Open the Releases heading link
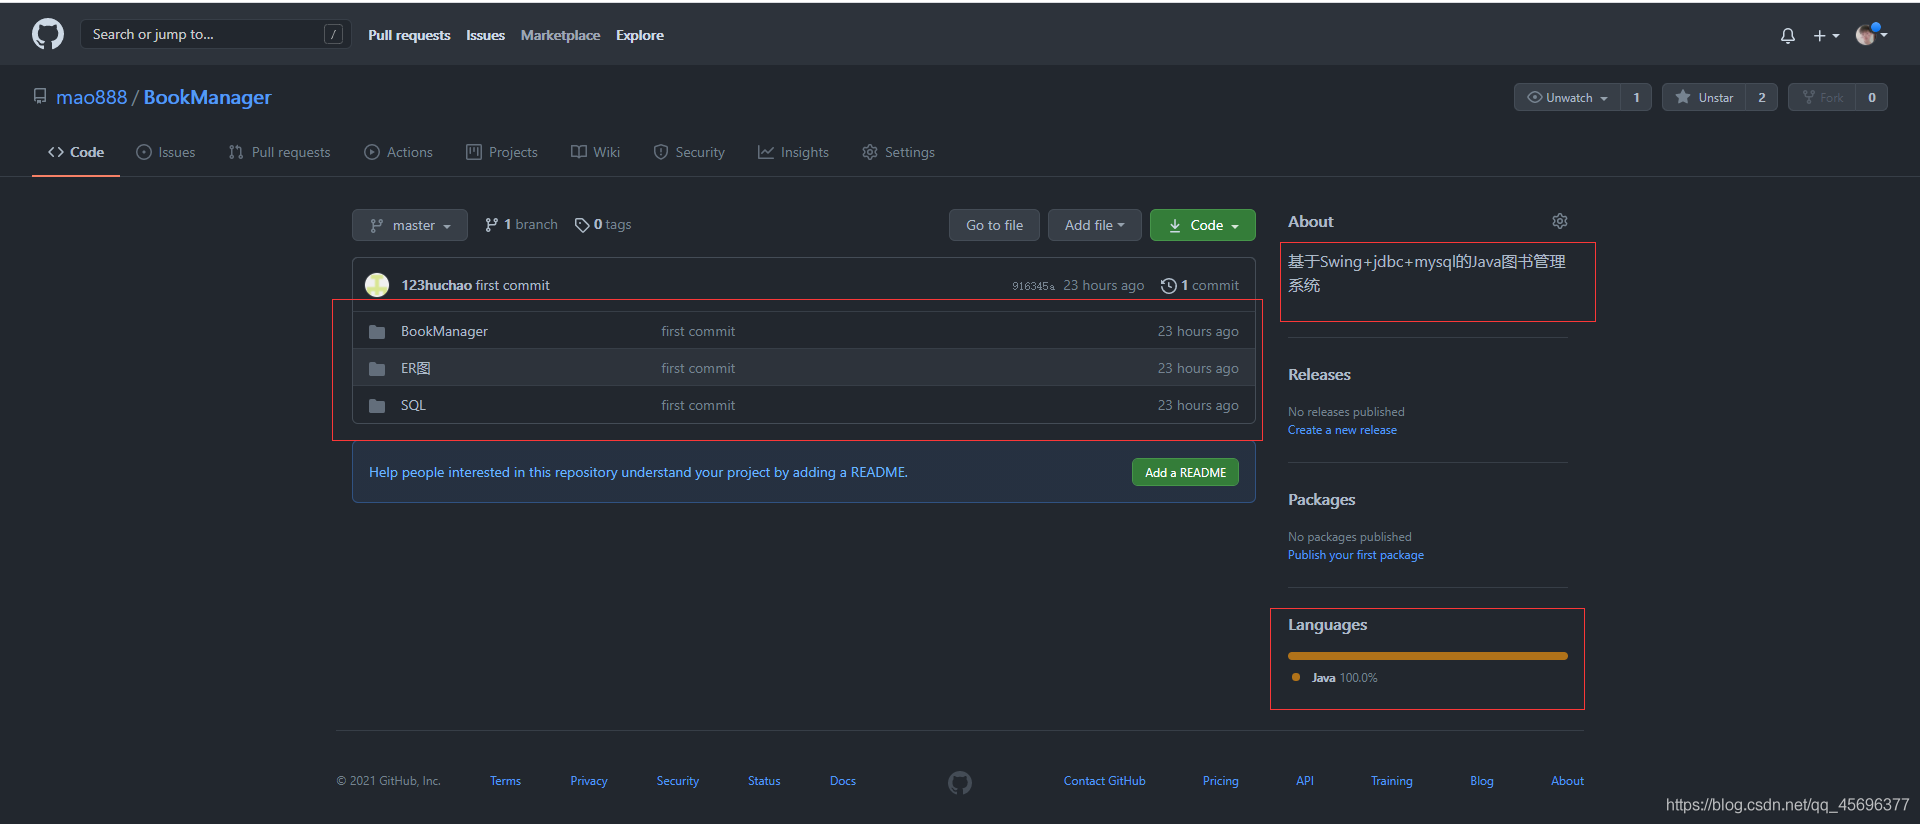 pos(1319,375)
